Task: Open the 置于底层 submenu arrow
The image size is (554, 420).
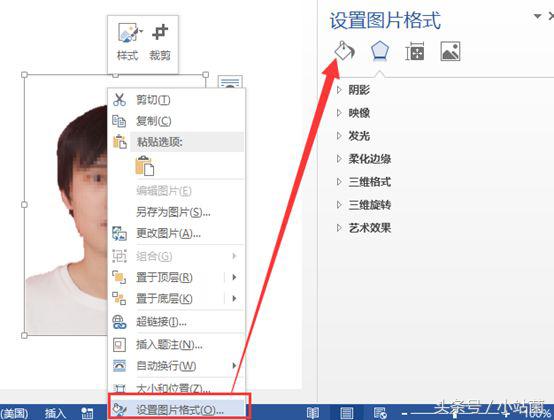Action: coord(234,298)
